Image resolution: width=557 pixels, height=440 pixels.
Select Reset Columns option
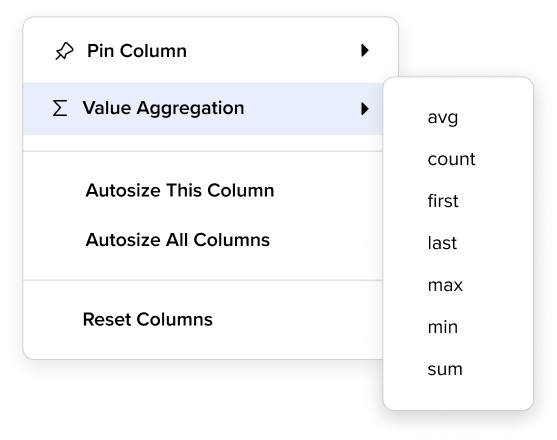pos(203,319)
